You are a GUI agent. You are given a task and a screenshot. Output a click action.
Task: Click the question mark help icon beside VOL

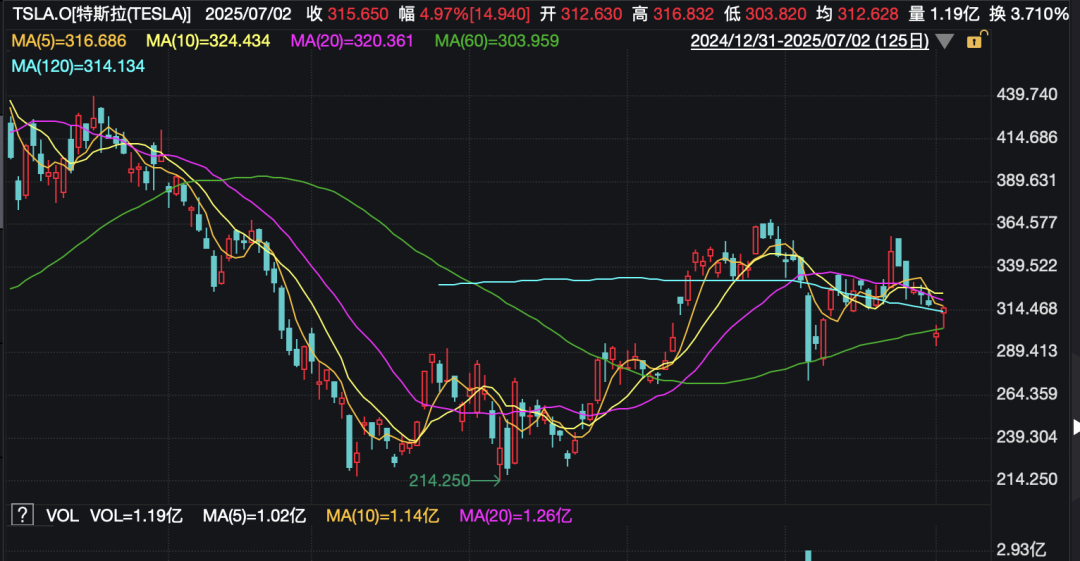[22, 515]
